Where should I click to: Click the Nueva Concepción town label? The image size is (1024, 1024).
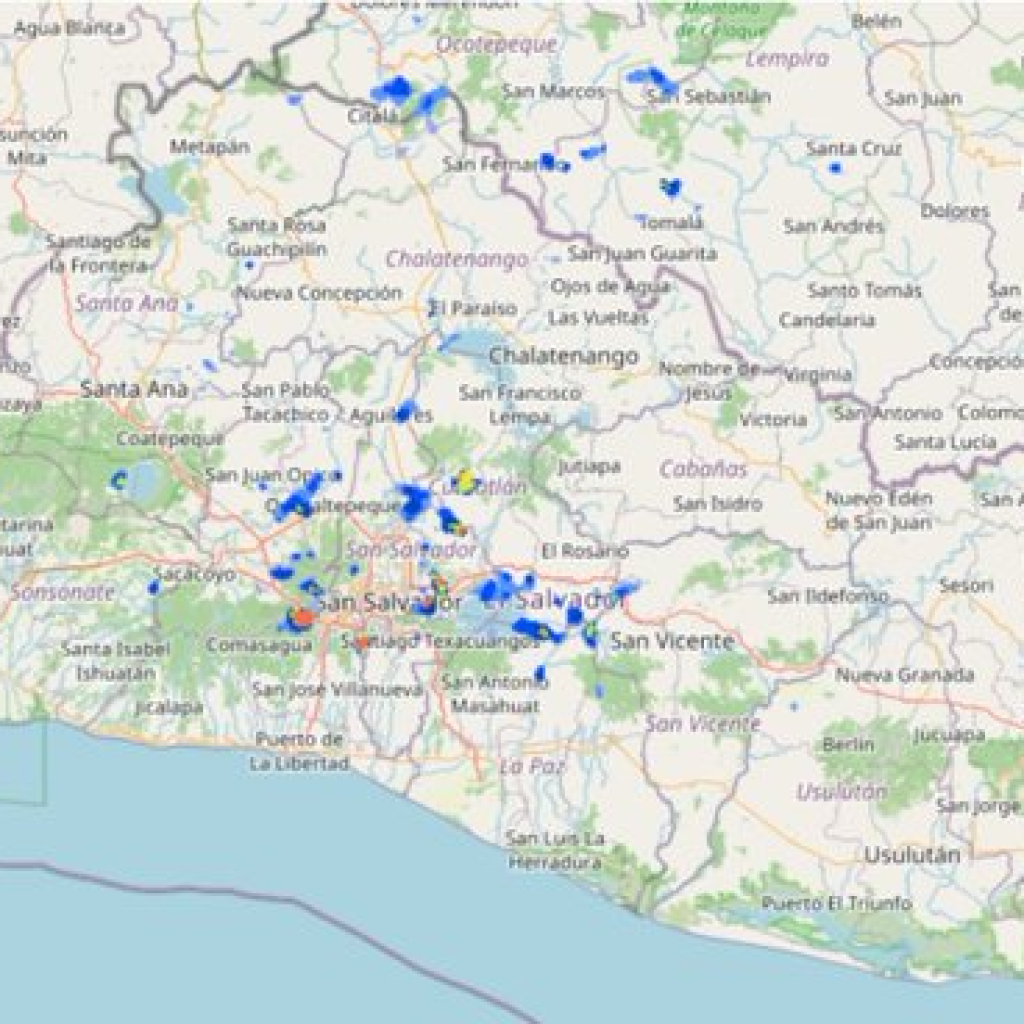pos(319,293)
